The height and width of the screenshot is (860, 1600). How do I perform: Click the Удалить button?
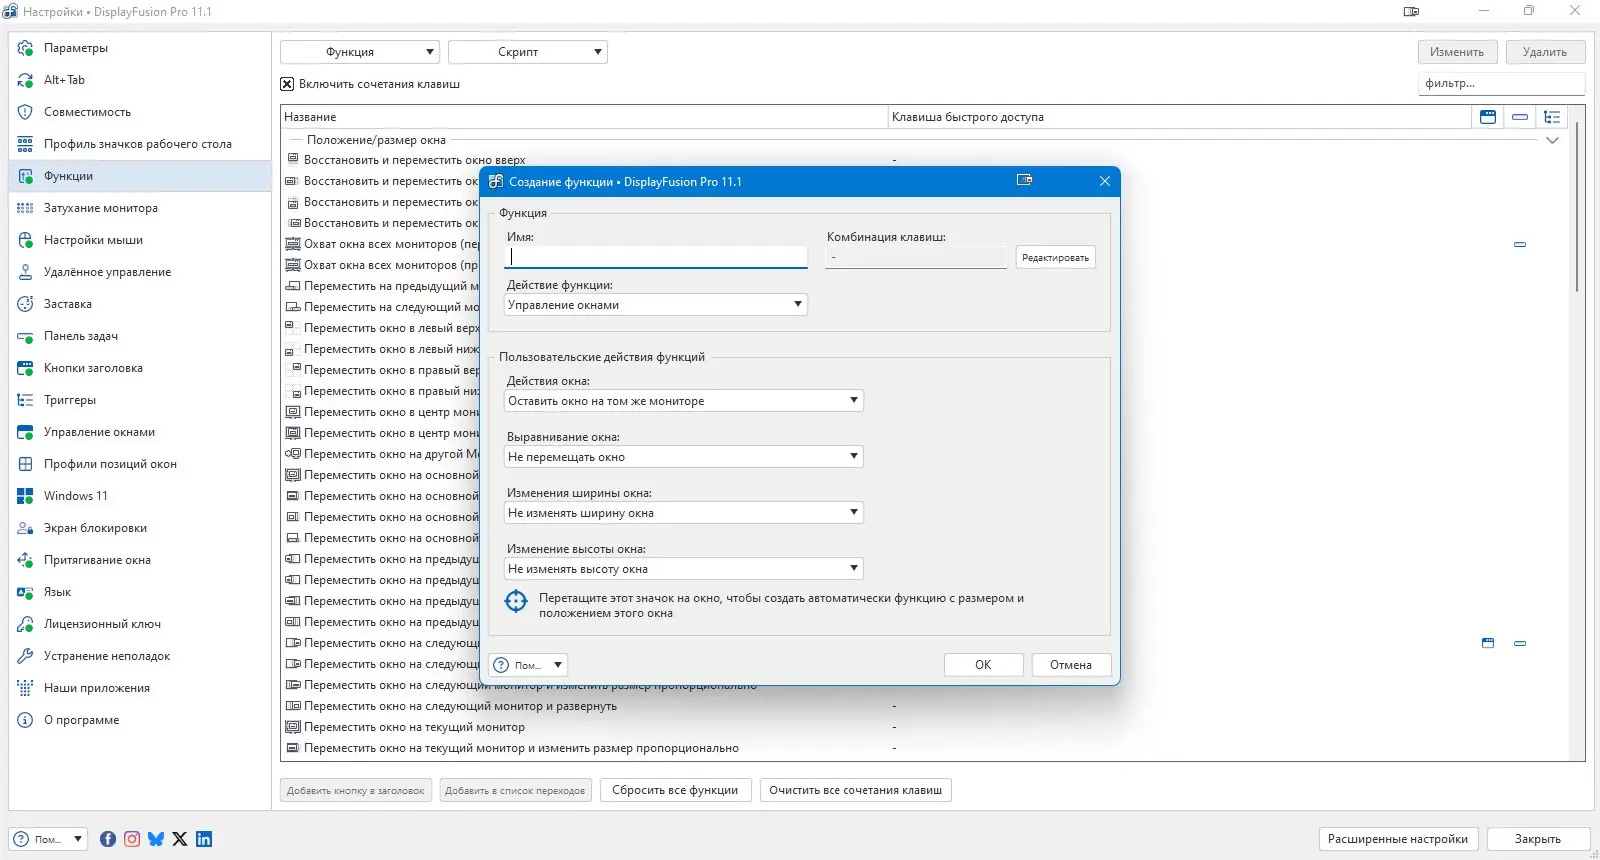pos(1545,52)
